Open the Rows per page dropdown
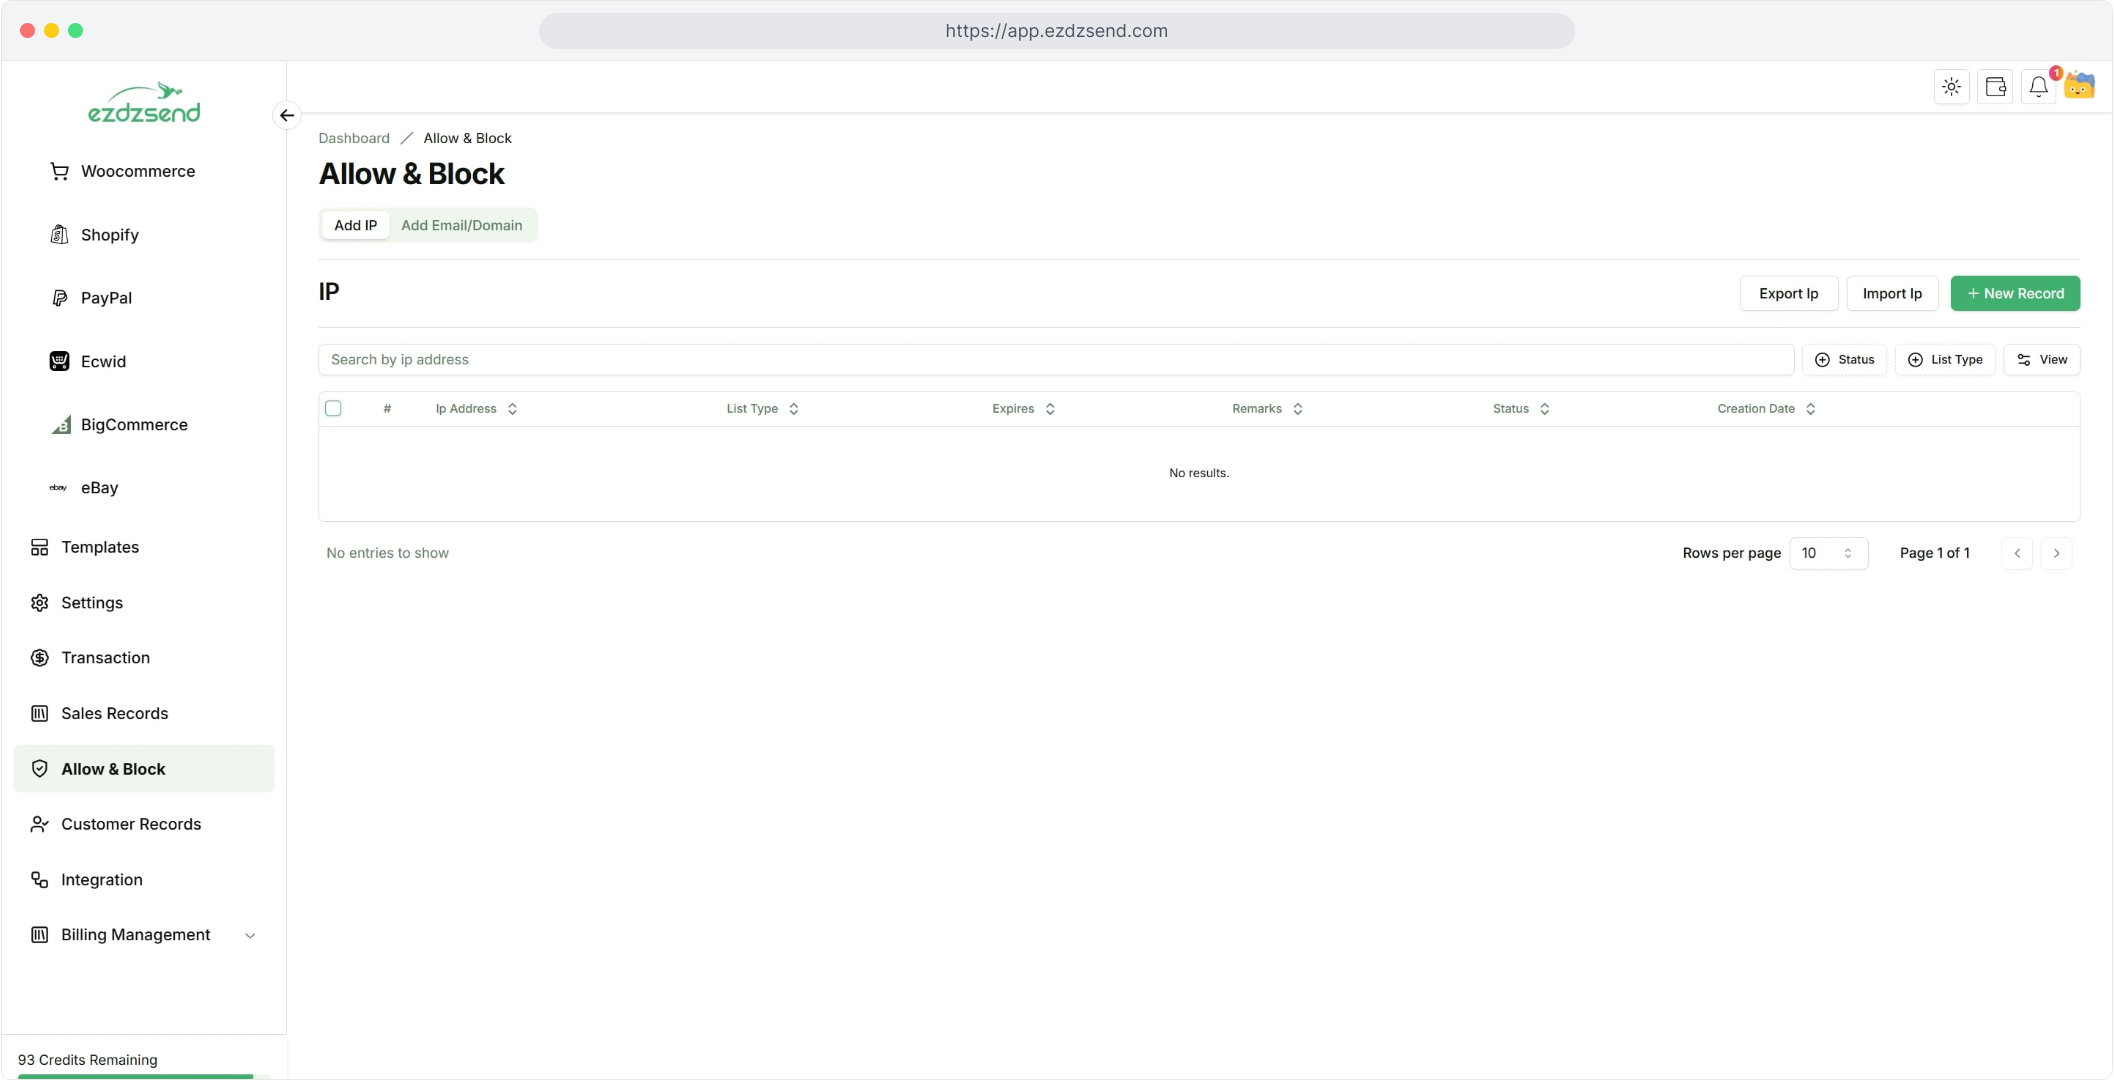The height and width of the screenshot is (1080, 2114). point(1827,553)
